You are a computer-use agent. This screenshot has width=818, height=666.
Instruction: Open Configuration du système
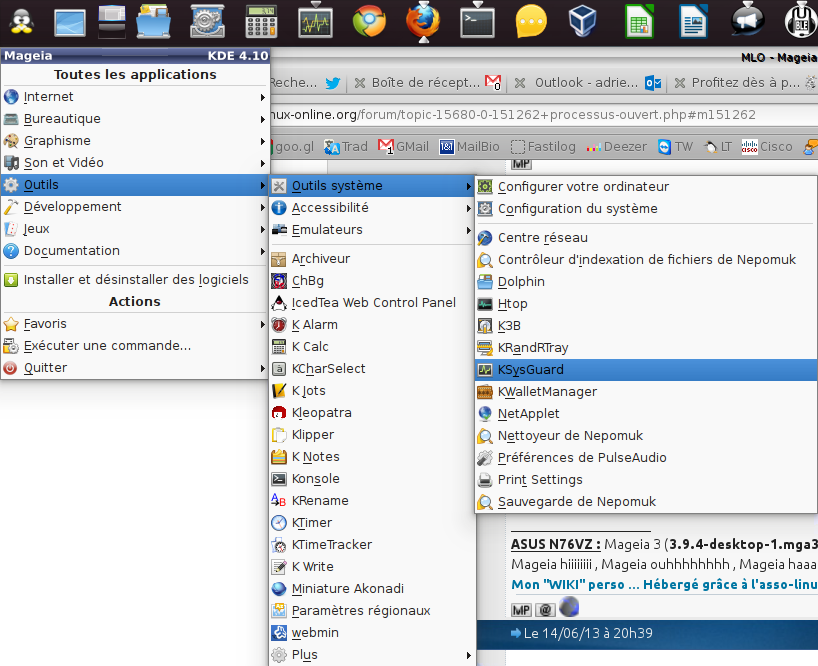pyautogui.click(x=646, y=209)
